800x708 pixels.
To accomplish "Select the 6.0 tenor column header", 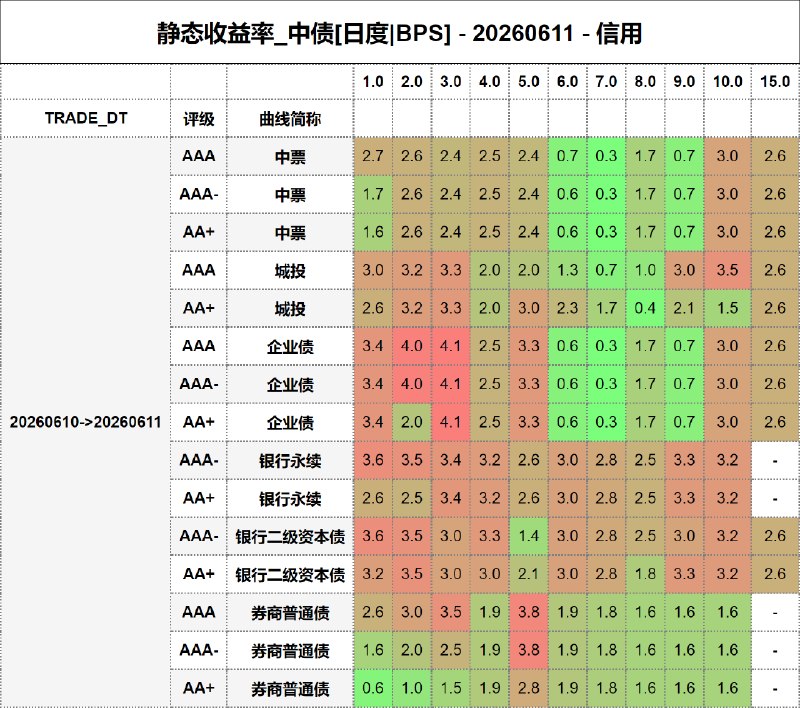I will coord(567,82).
